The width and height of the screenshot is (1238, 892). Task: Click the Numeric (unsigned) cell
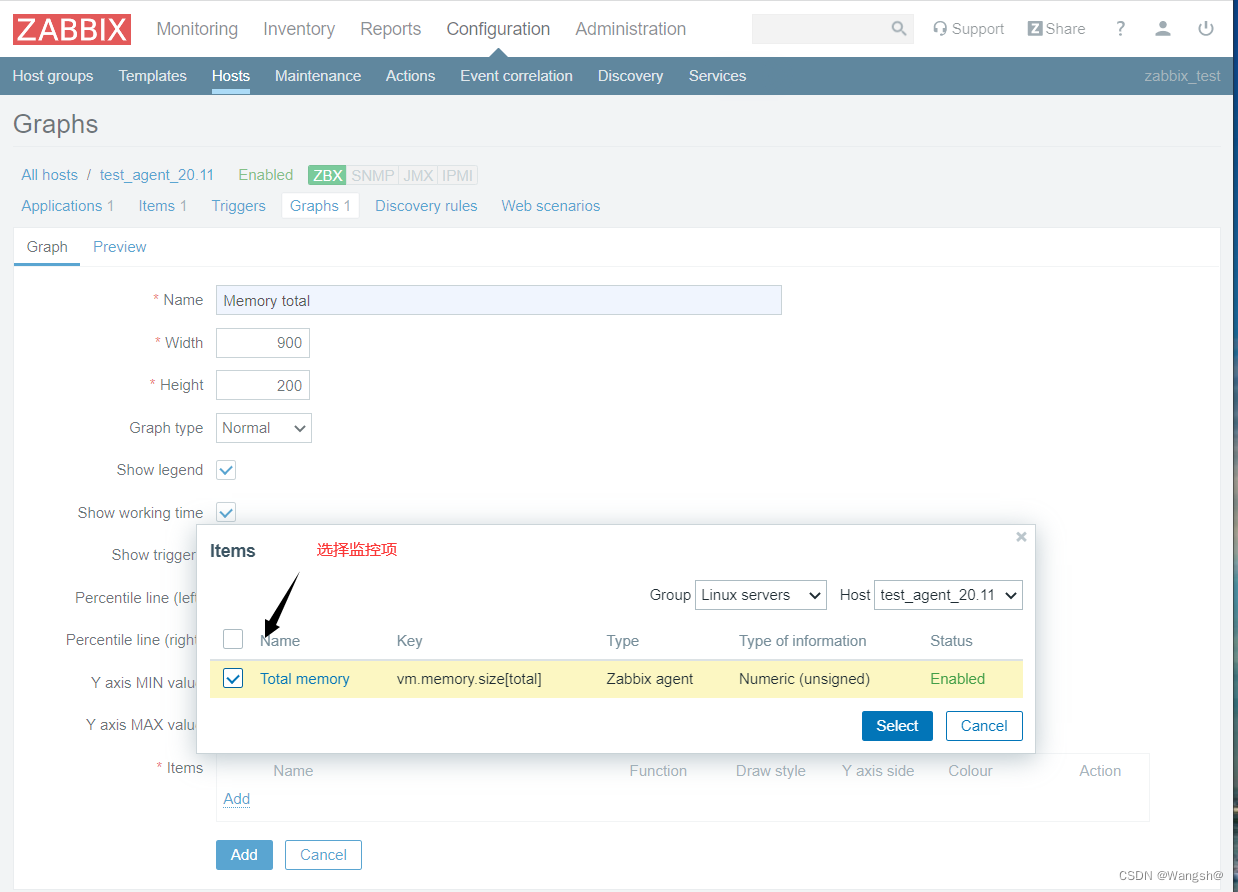click(x=804, y=679)
